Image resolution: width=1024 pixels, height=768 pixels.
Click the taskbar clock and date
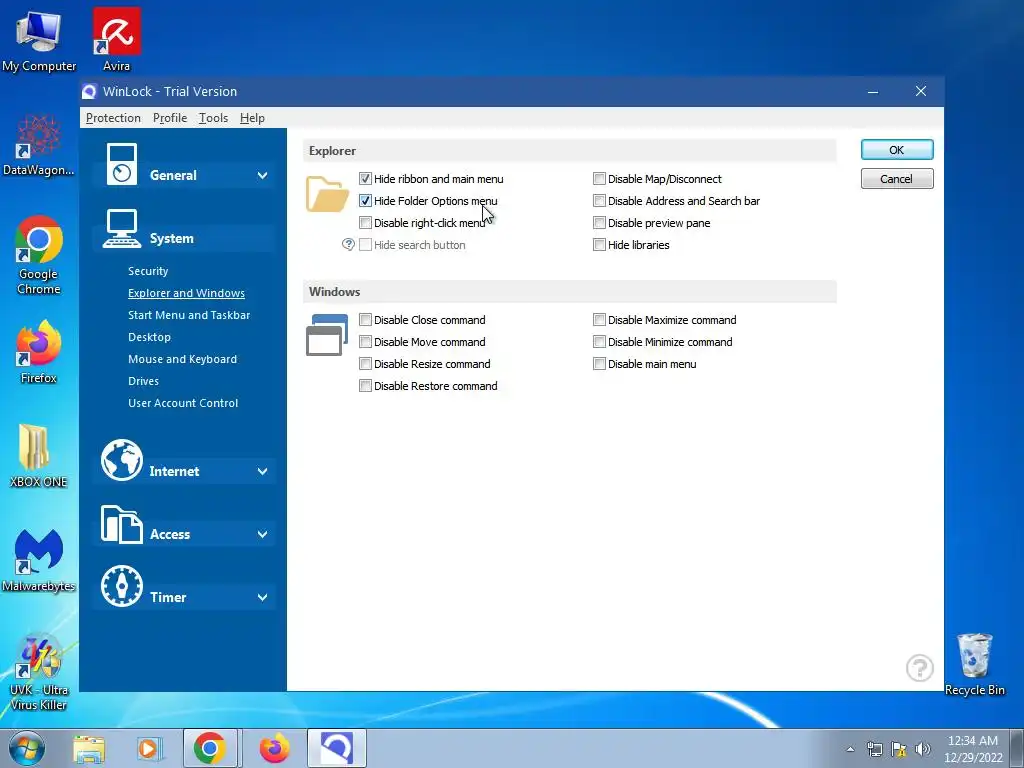tap(973, 749)
